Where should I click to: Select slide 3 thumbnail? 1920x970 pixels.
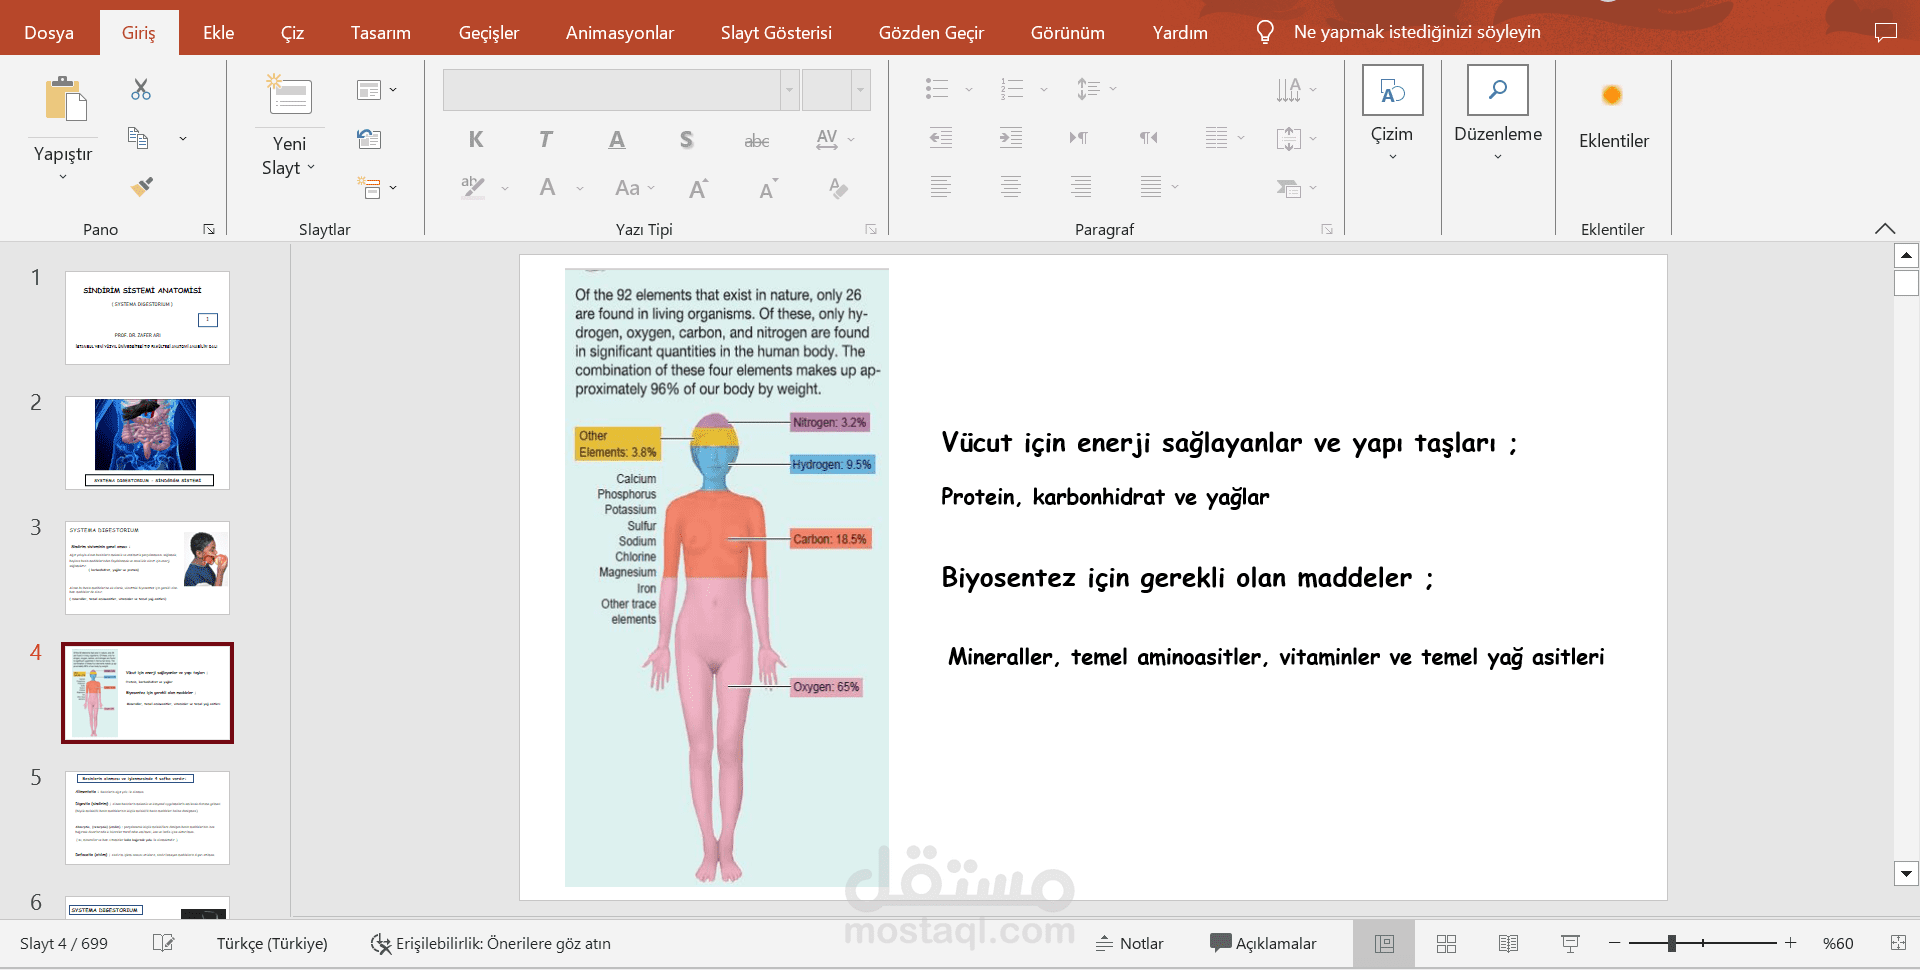click(147, 567)
